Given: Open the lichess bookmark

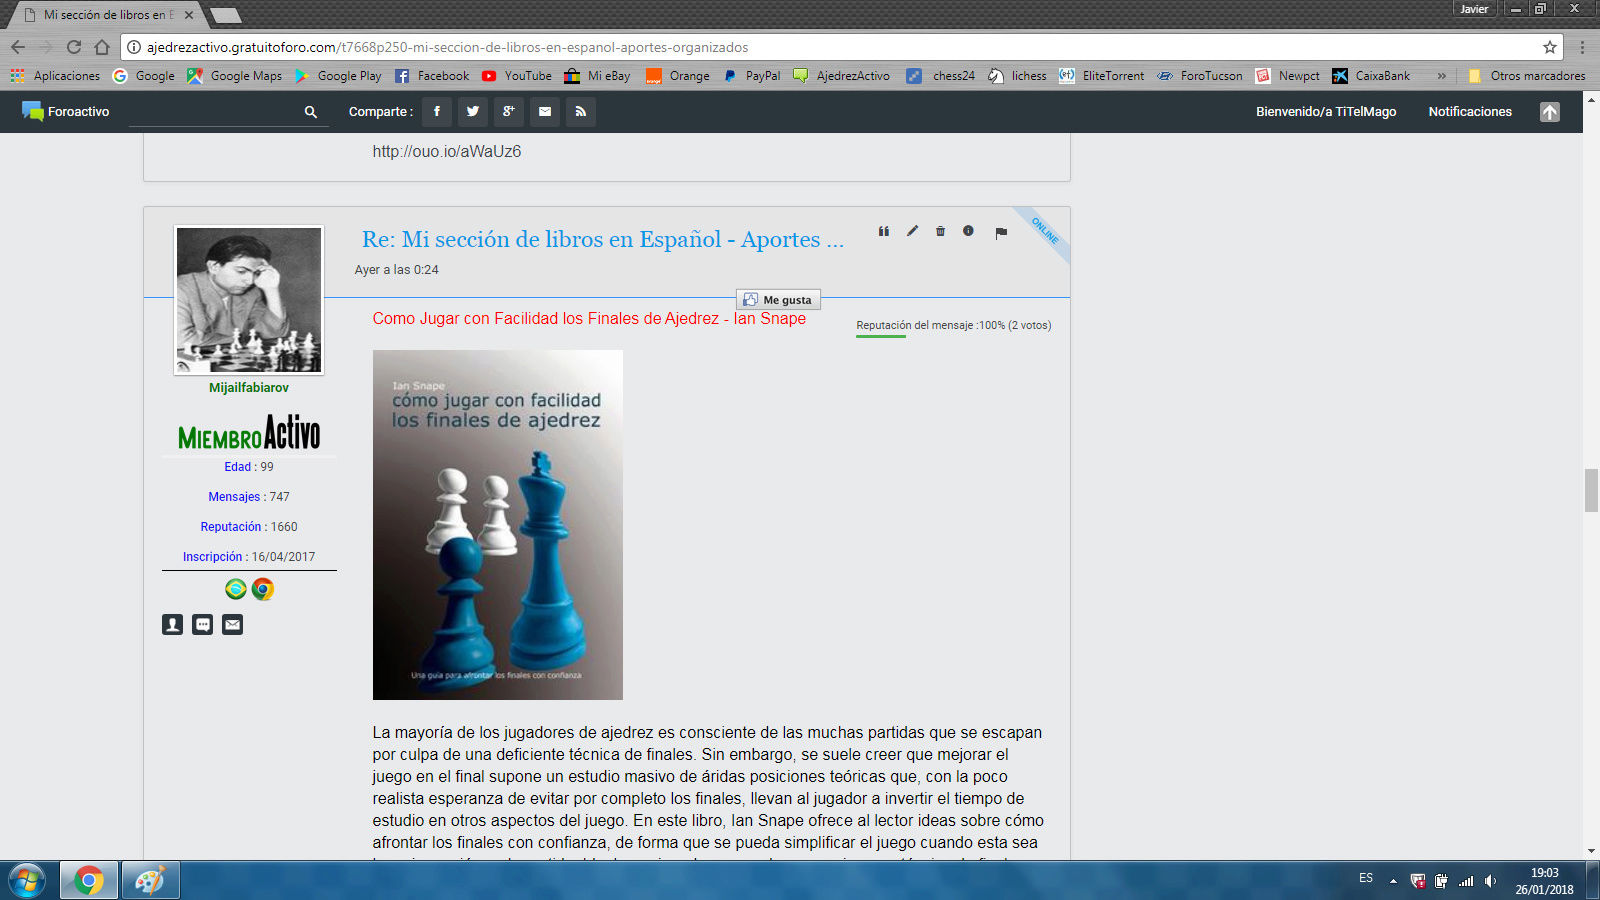Looking at the screenshot, I should click(x=1018, y=76).
